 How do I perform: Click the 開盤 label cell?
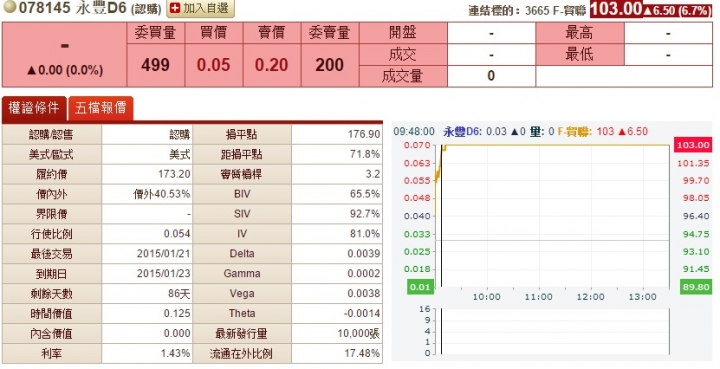(403, 33)
